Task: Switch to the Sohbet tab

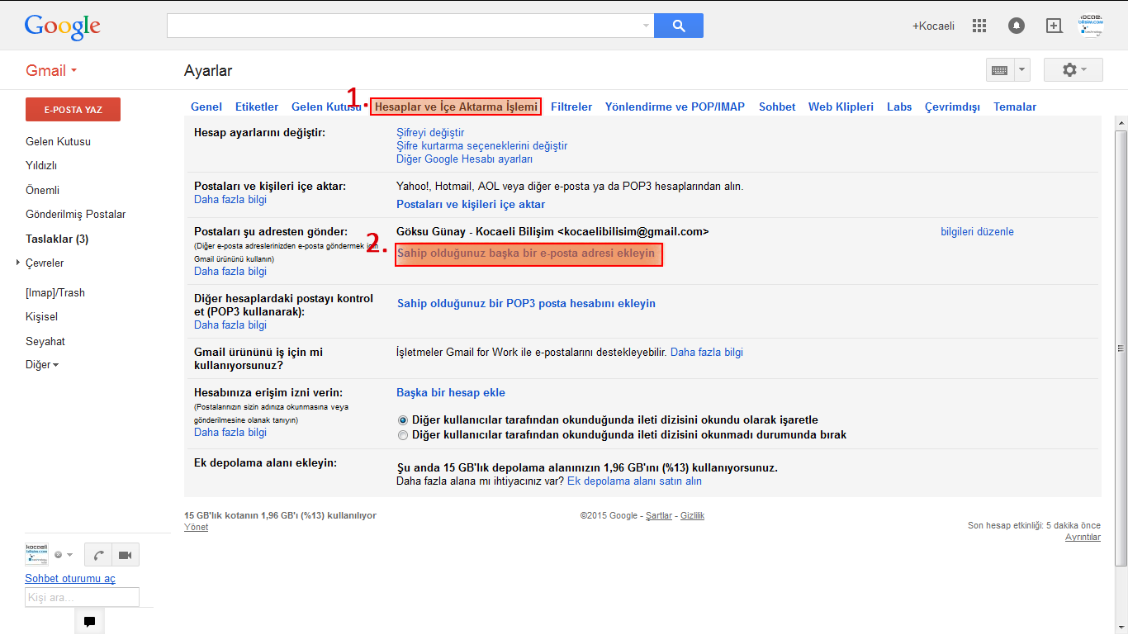Action: click(x=777, y=107)
